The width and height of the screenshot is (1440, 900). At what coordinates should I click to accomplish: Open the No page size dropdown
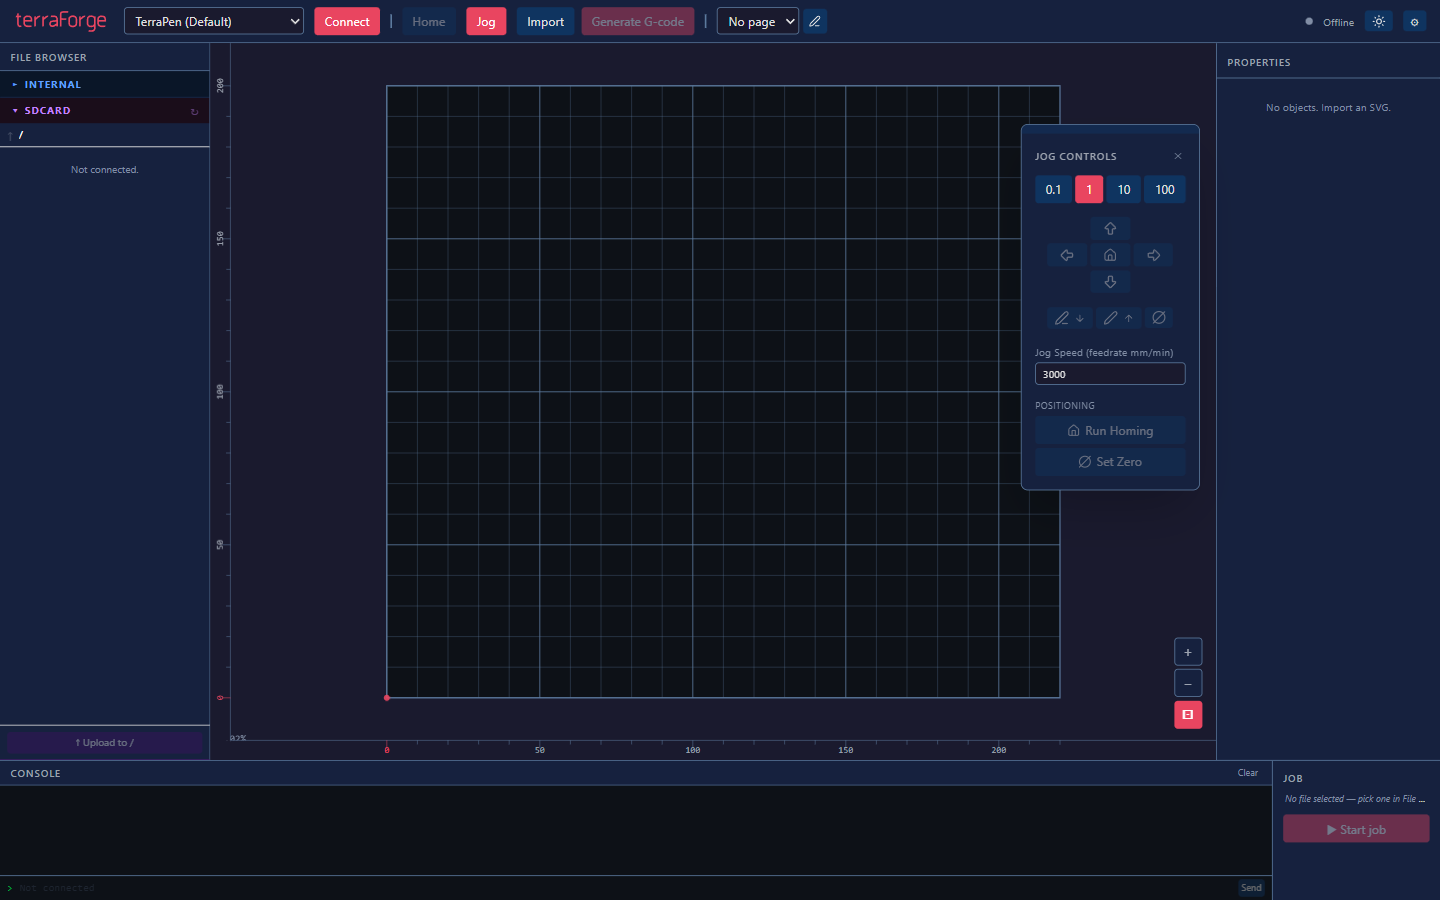coord(758,21)
